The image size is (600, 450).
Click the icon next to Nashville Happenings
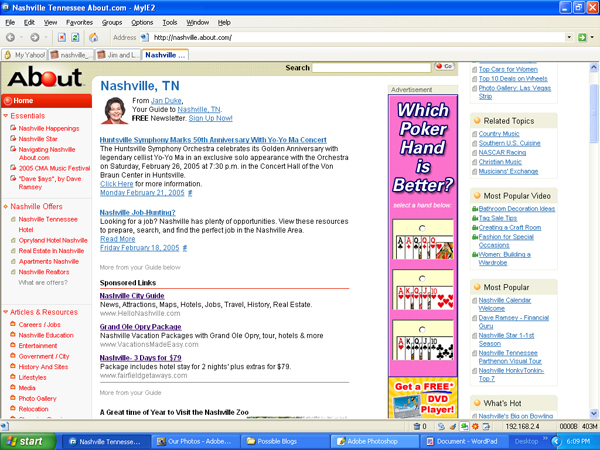pyautogui.click(x=13, y=128)
